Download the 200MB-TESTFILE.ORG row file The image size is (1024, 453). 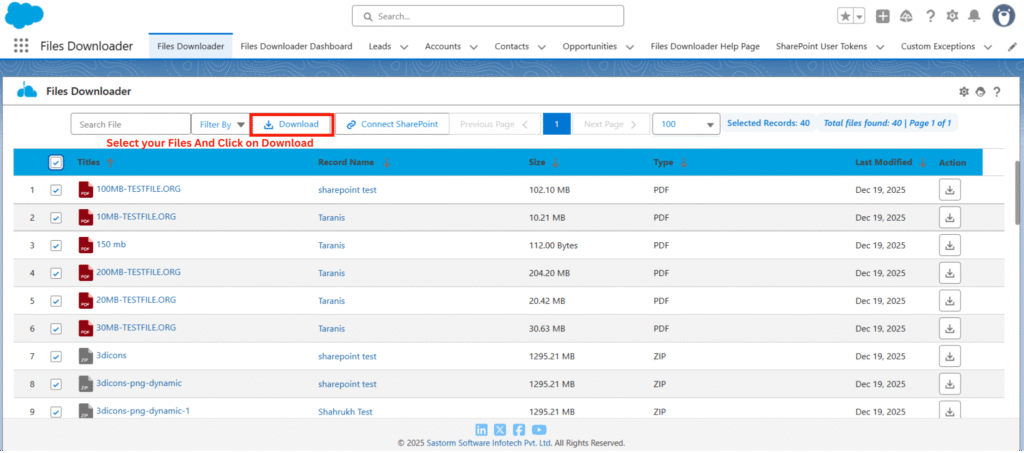950,273
